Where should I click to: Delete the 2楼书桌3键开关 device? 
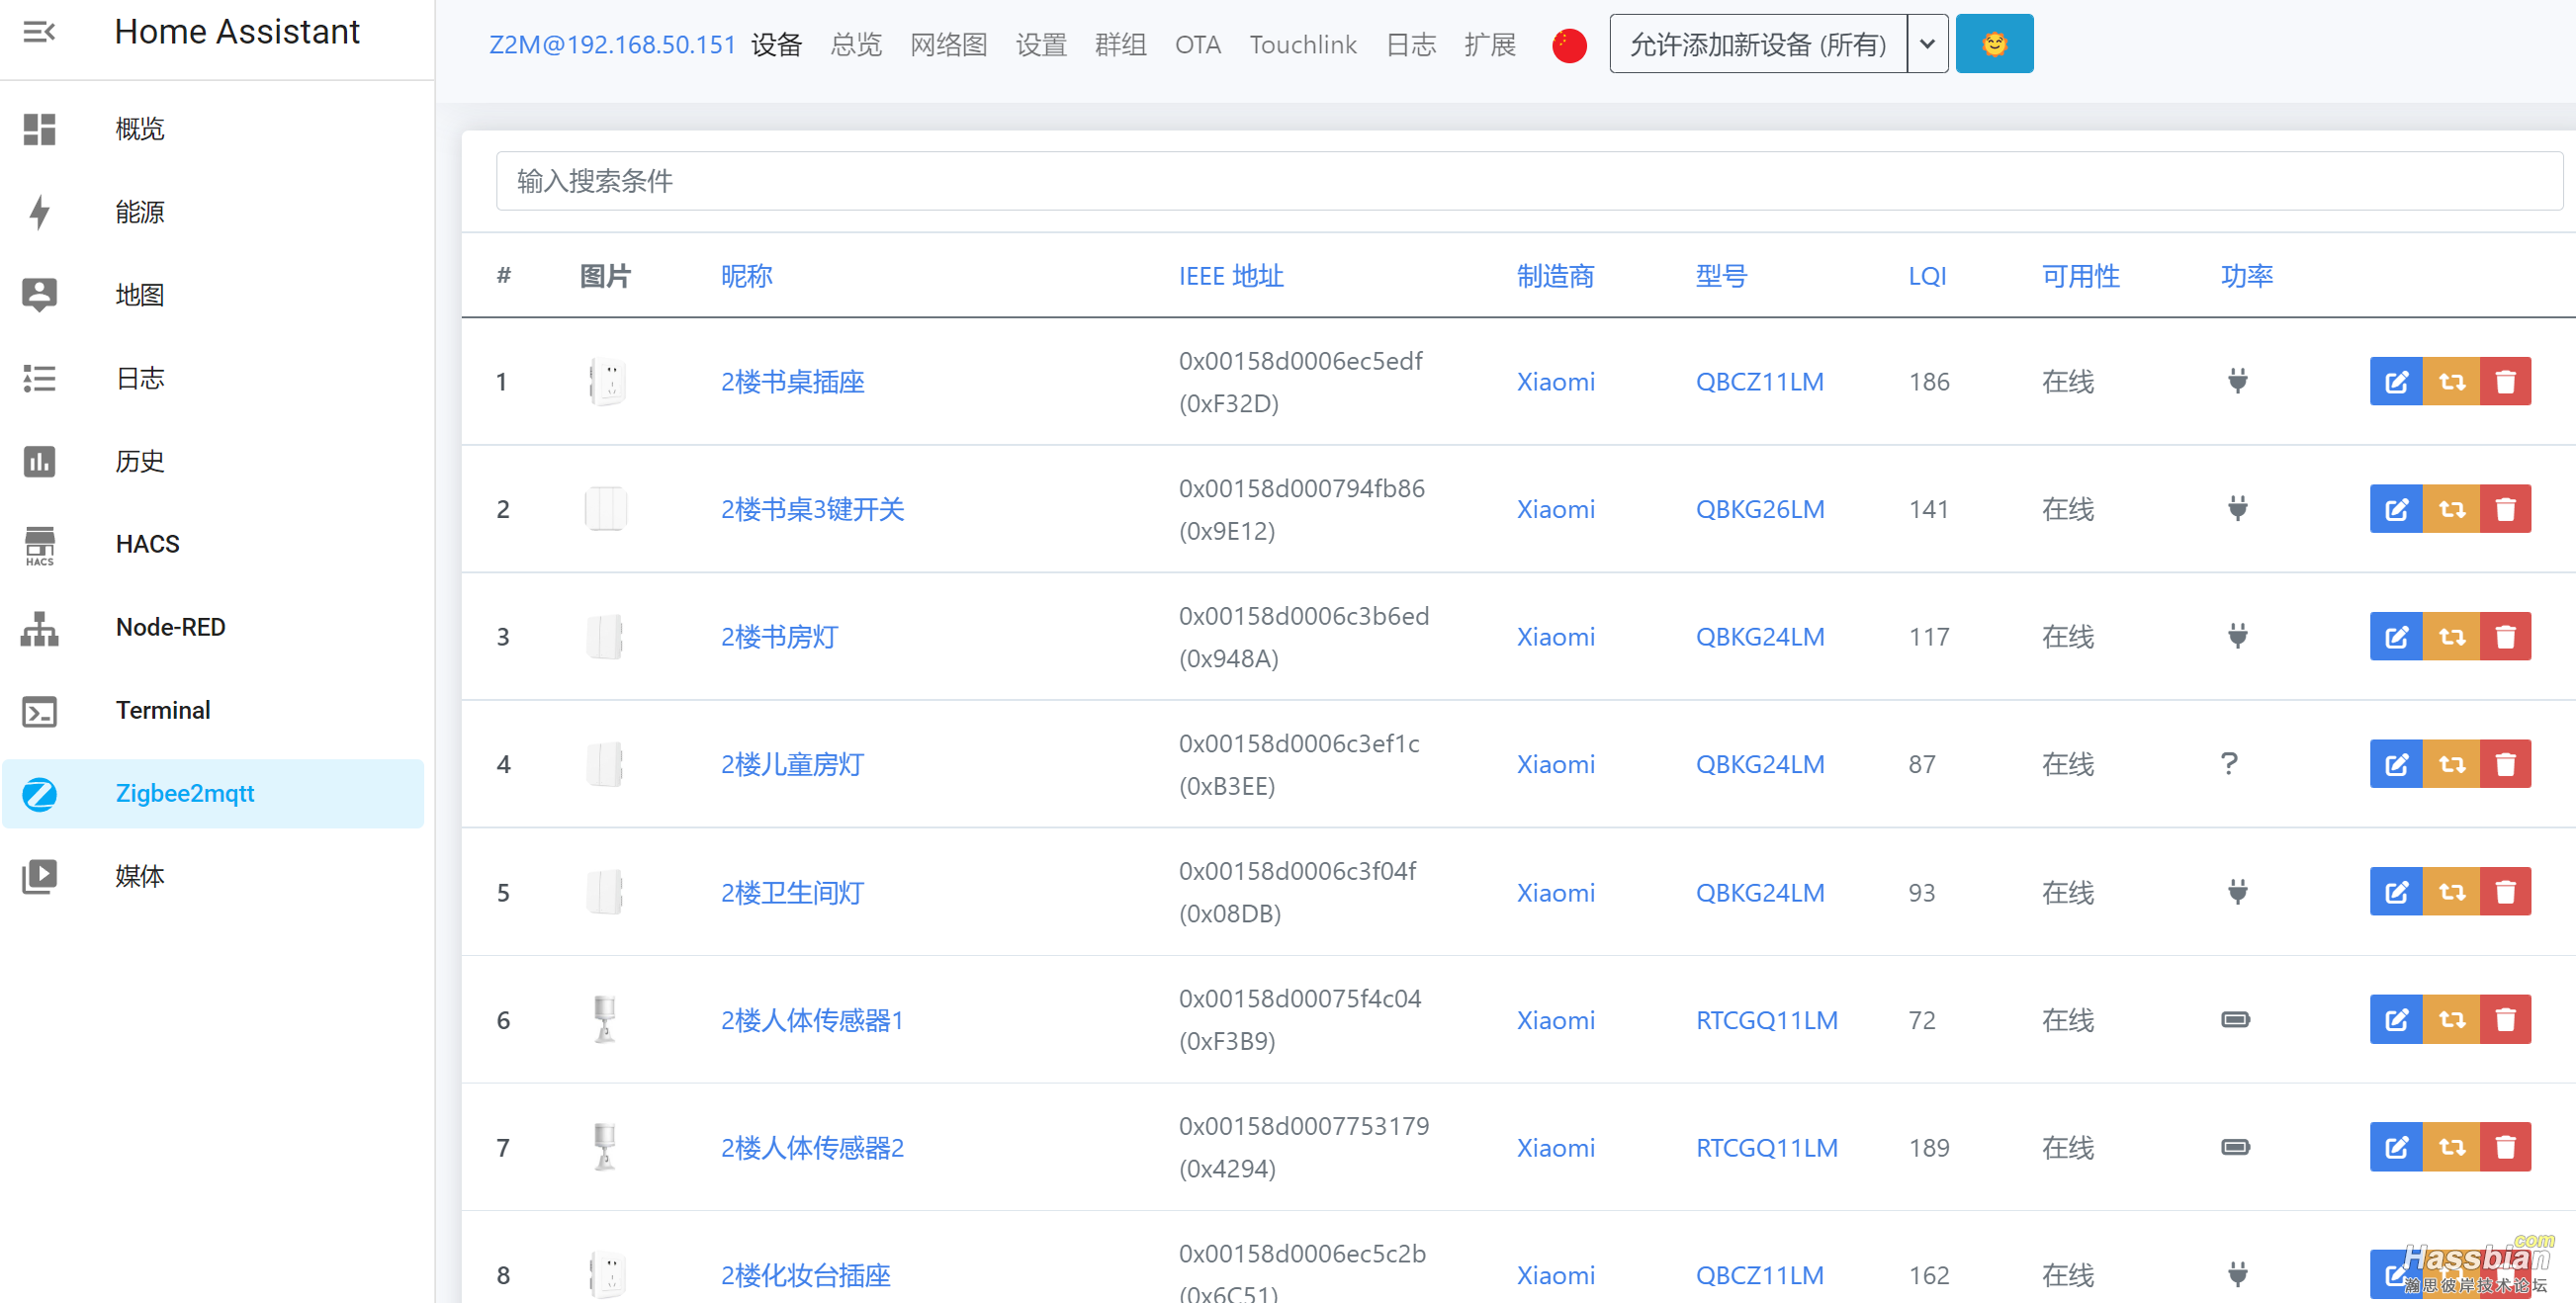point(2505,509)
